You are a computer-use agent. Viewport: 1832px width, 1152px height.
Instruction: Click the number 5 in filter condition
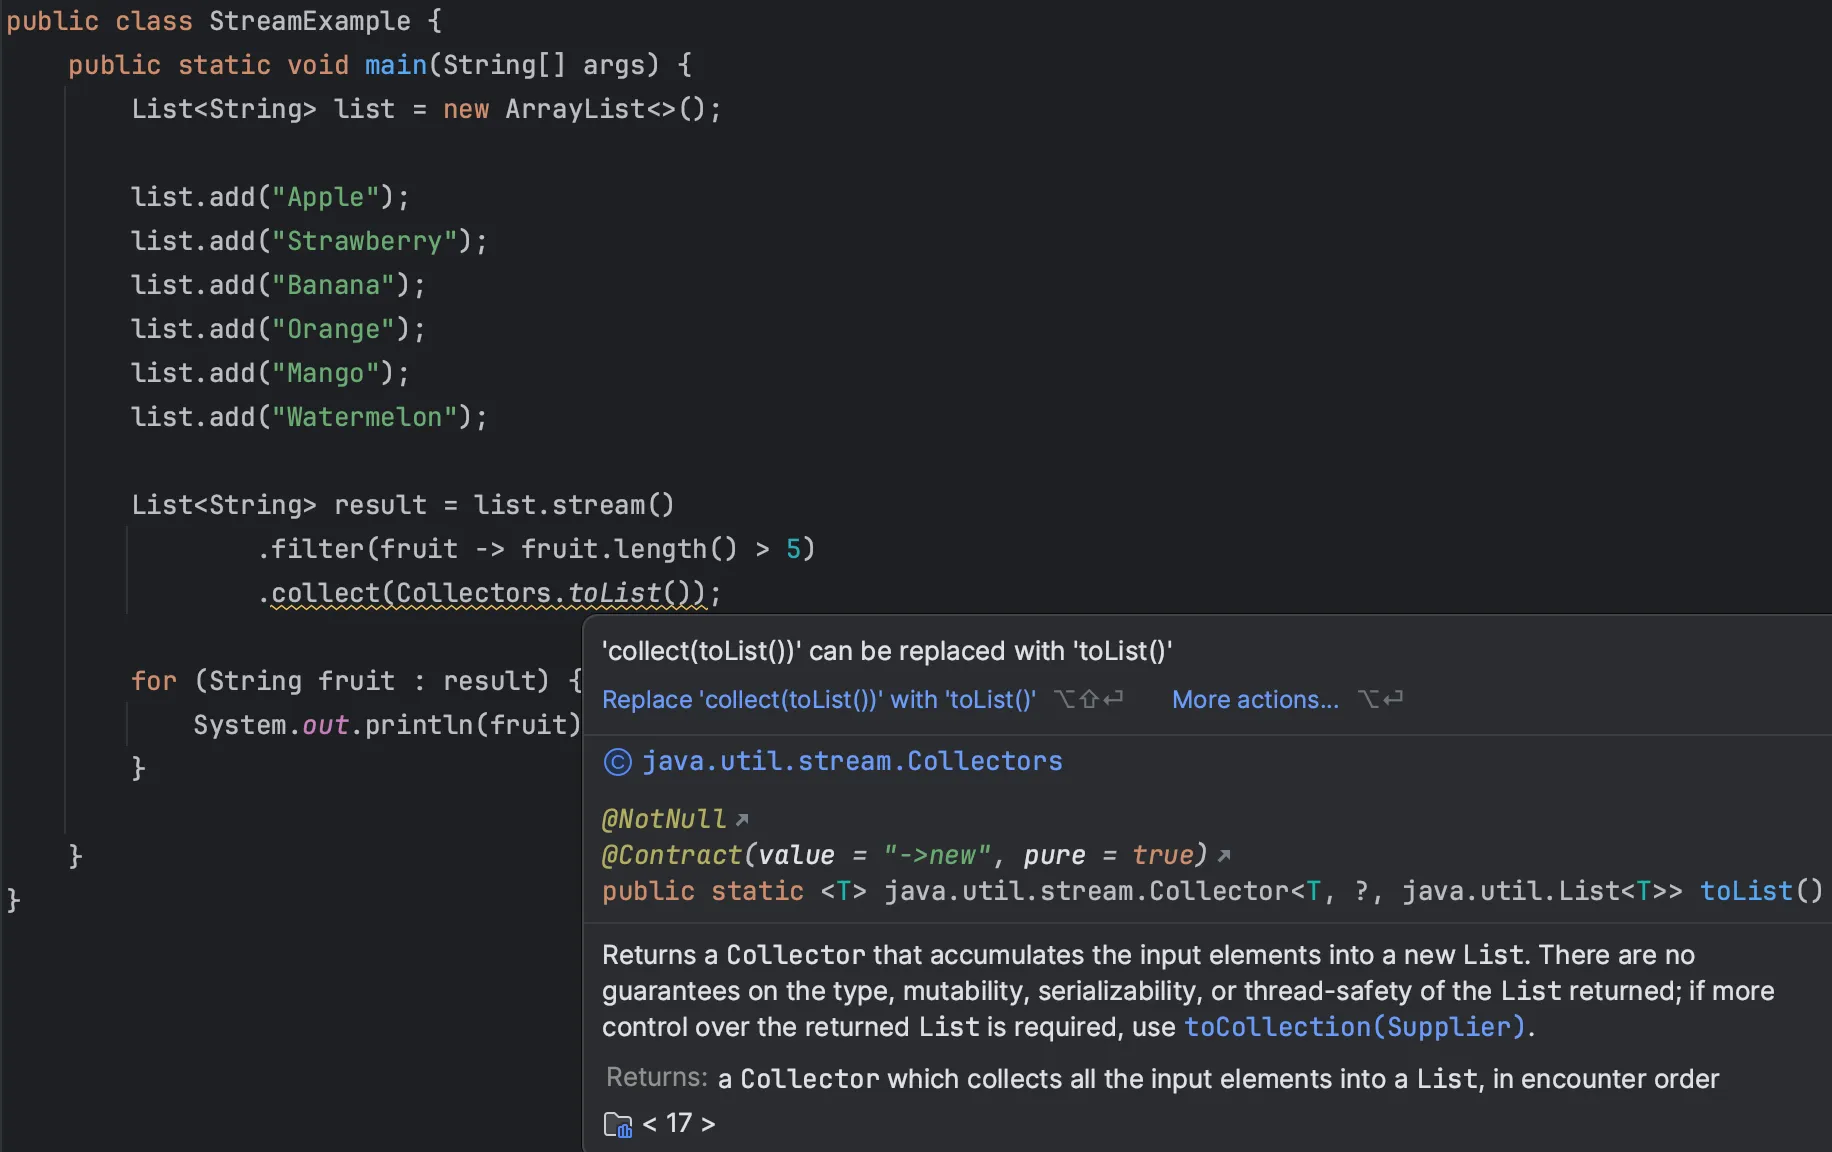pos(794,549)
